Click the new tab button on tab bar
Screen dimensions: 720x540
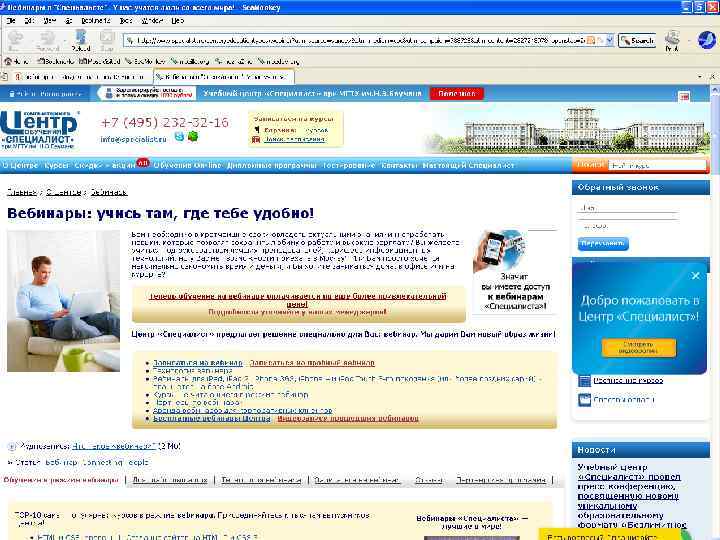pyautogui.click(x=5, y=77)
